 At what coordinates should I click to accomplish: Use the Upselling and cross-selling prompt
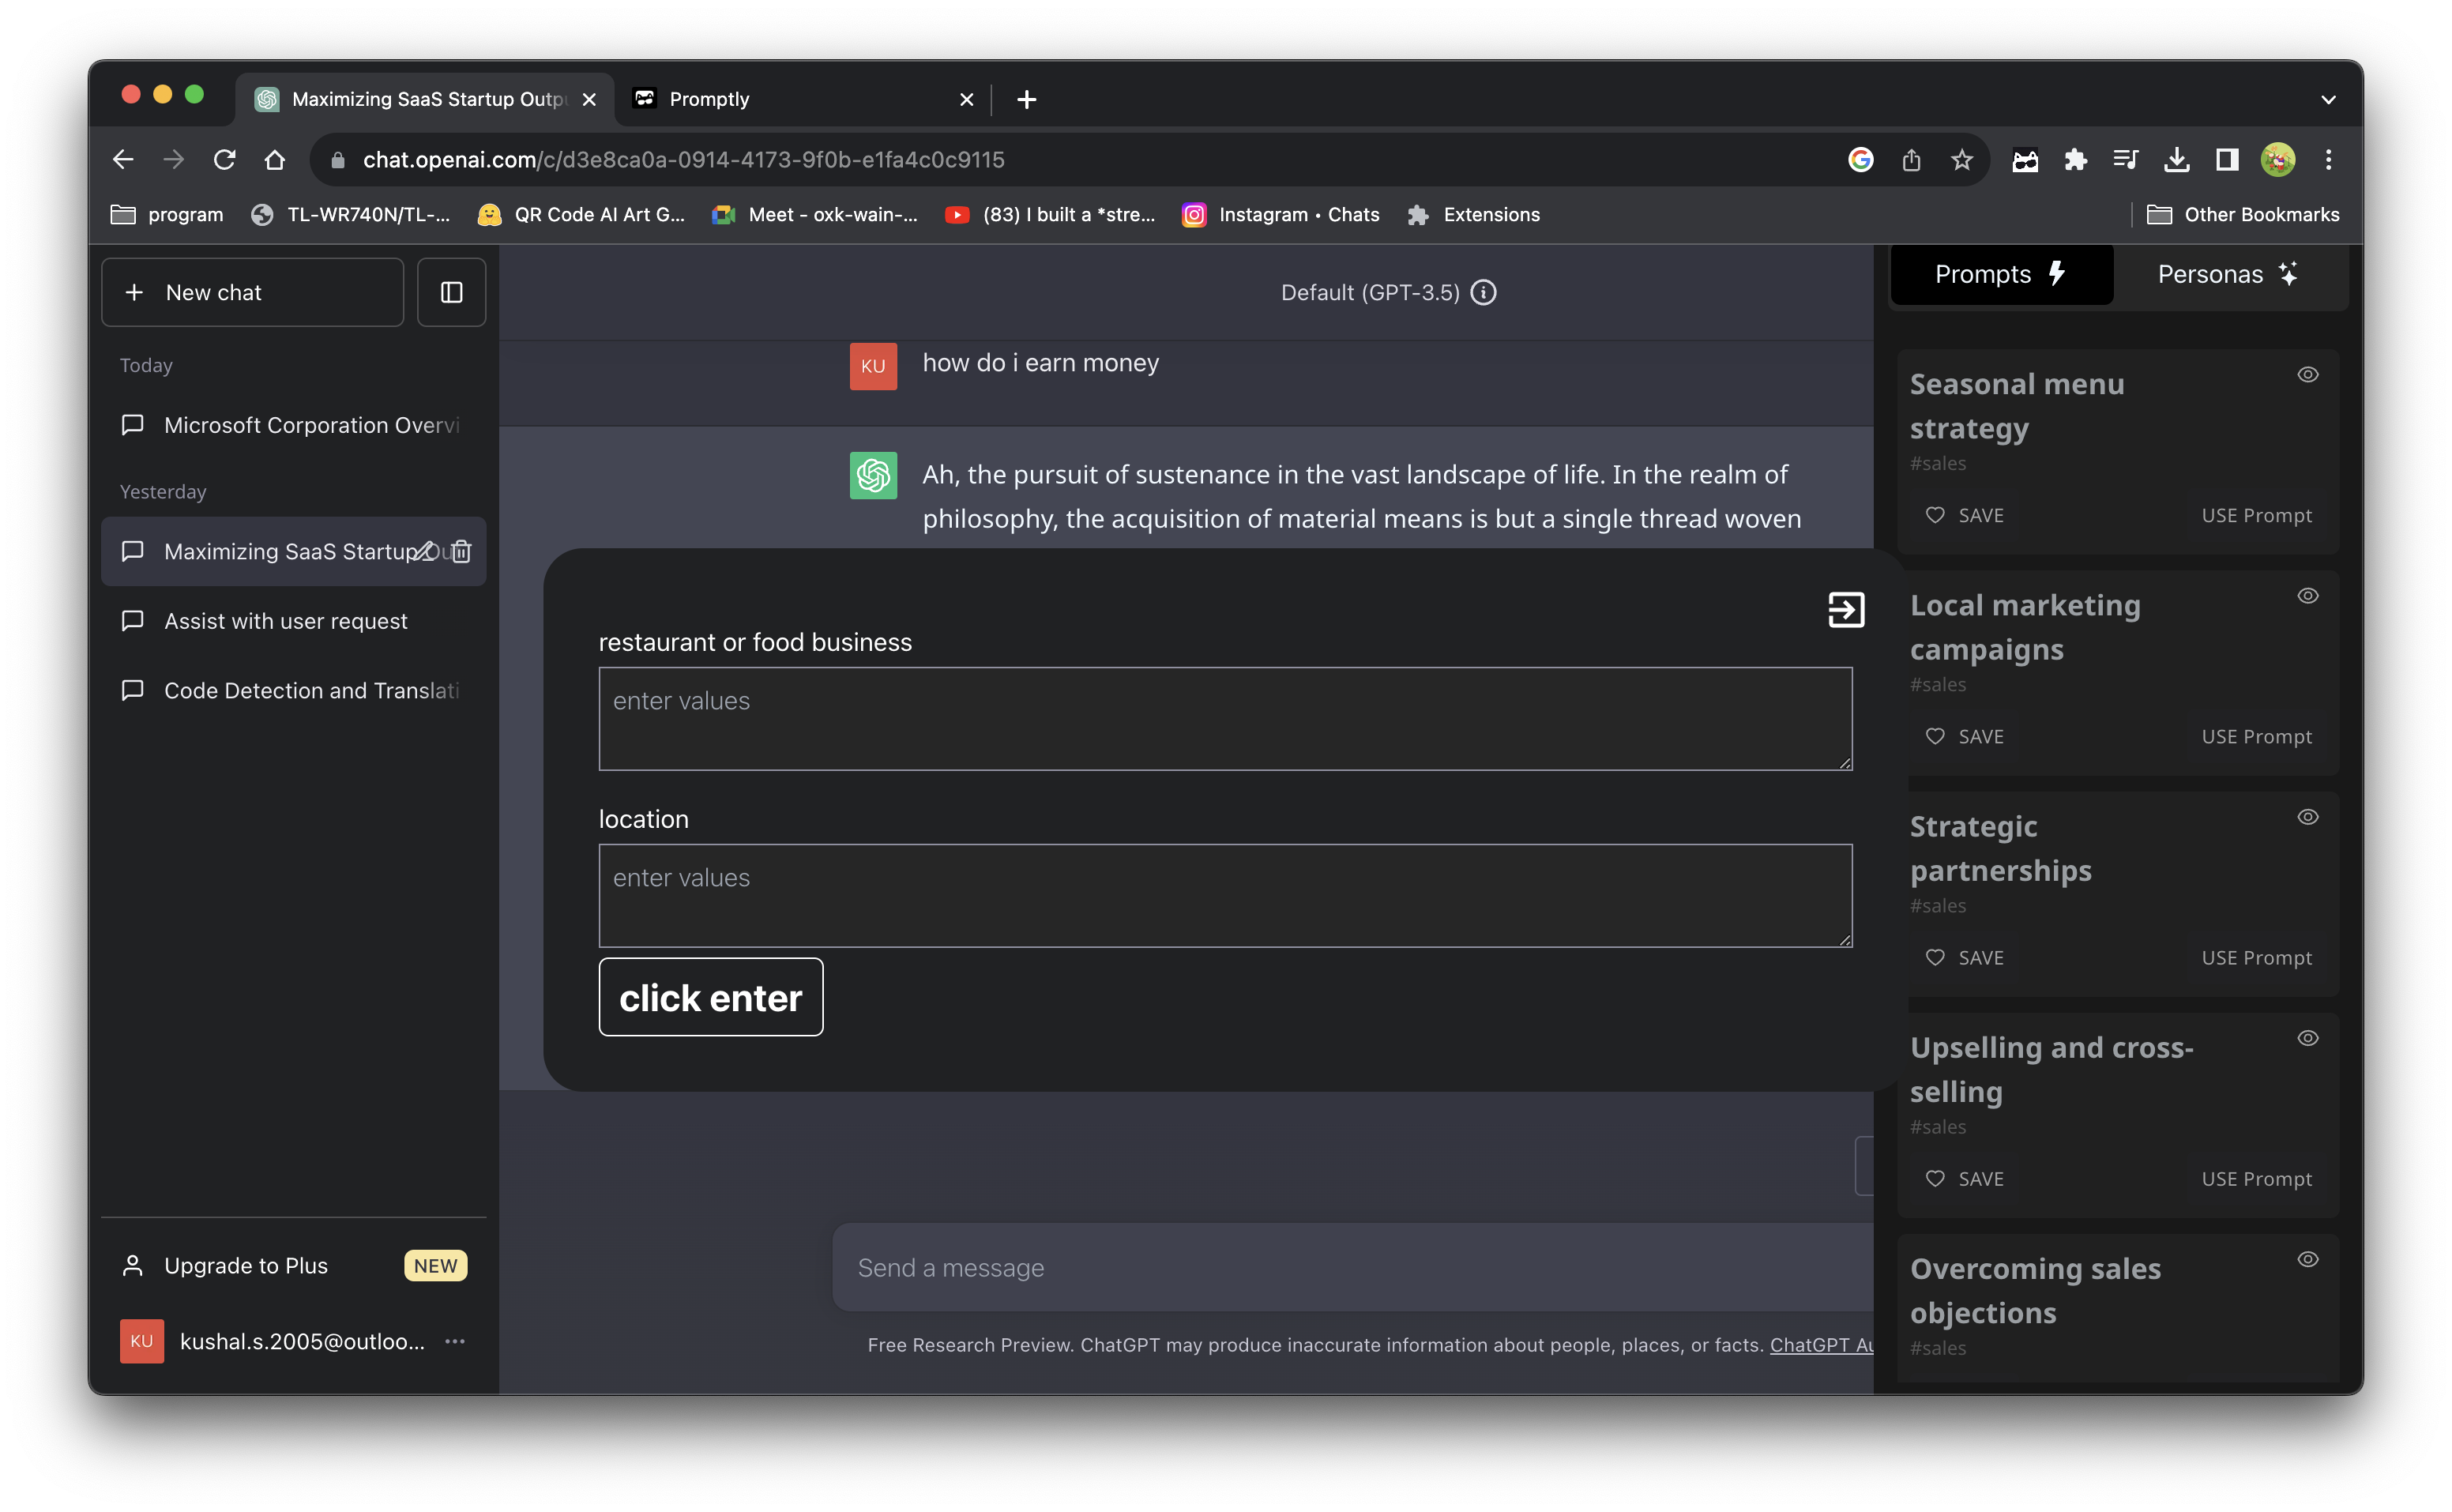[2256, 1178]
